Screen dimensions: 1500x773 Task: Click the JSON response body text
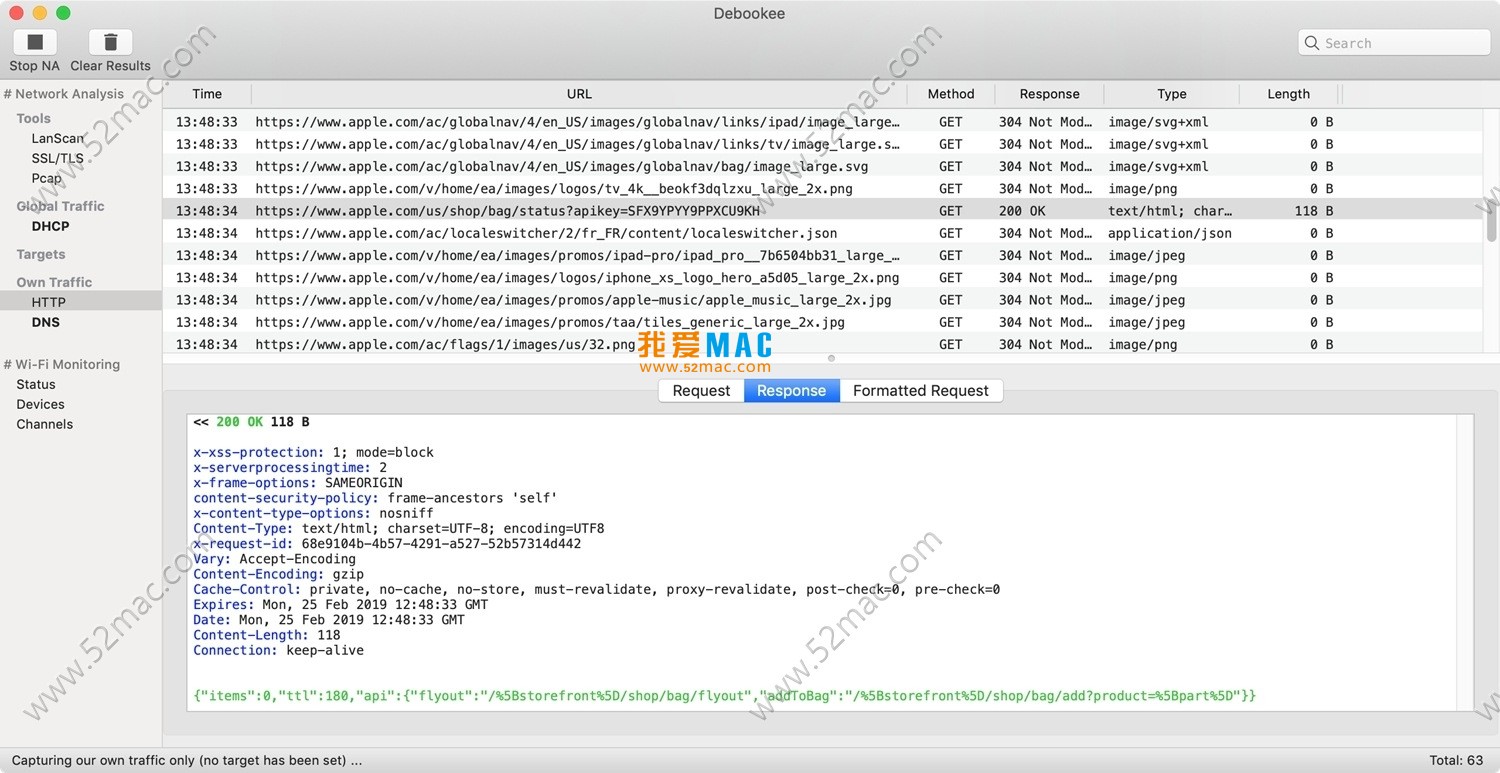click(x=724, y=695)
